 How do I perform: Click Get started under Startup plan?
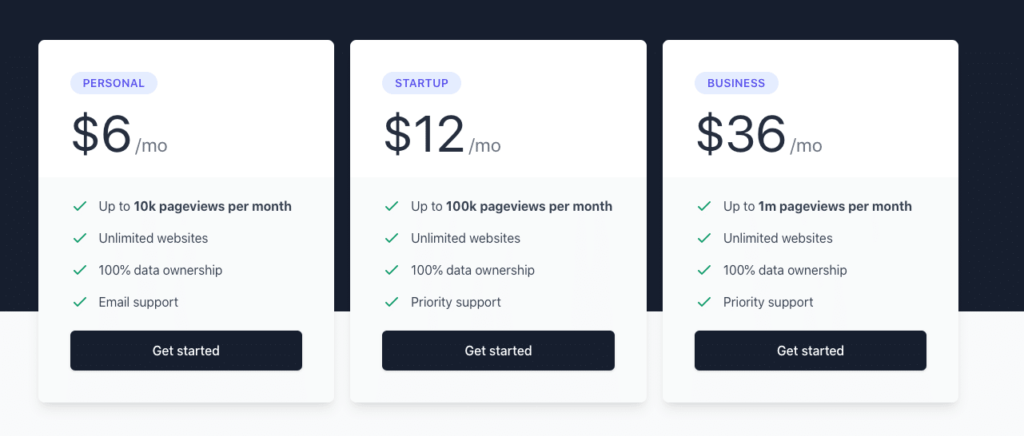click(x=498, y=351)
